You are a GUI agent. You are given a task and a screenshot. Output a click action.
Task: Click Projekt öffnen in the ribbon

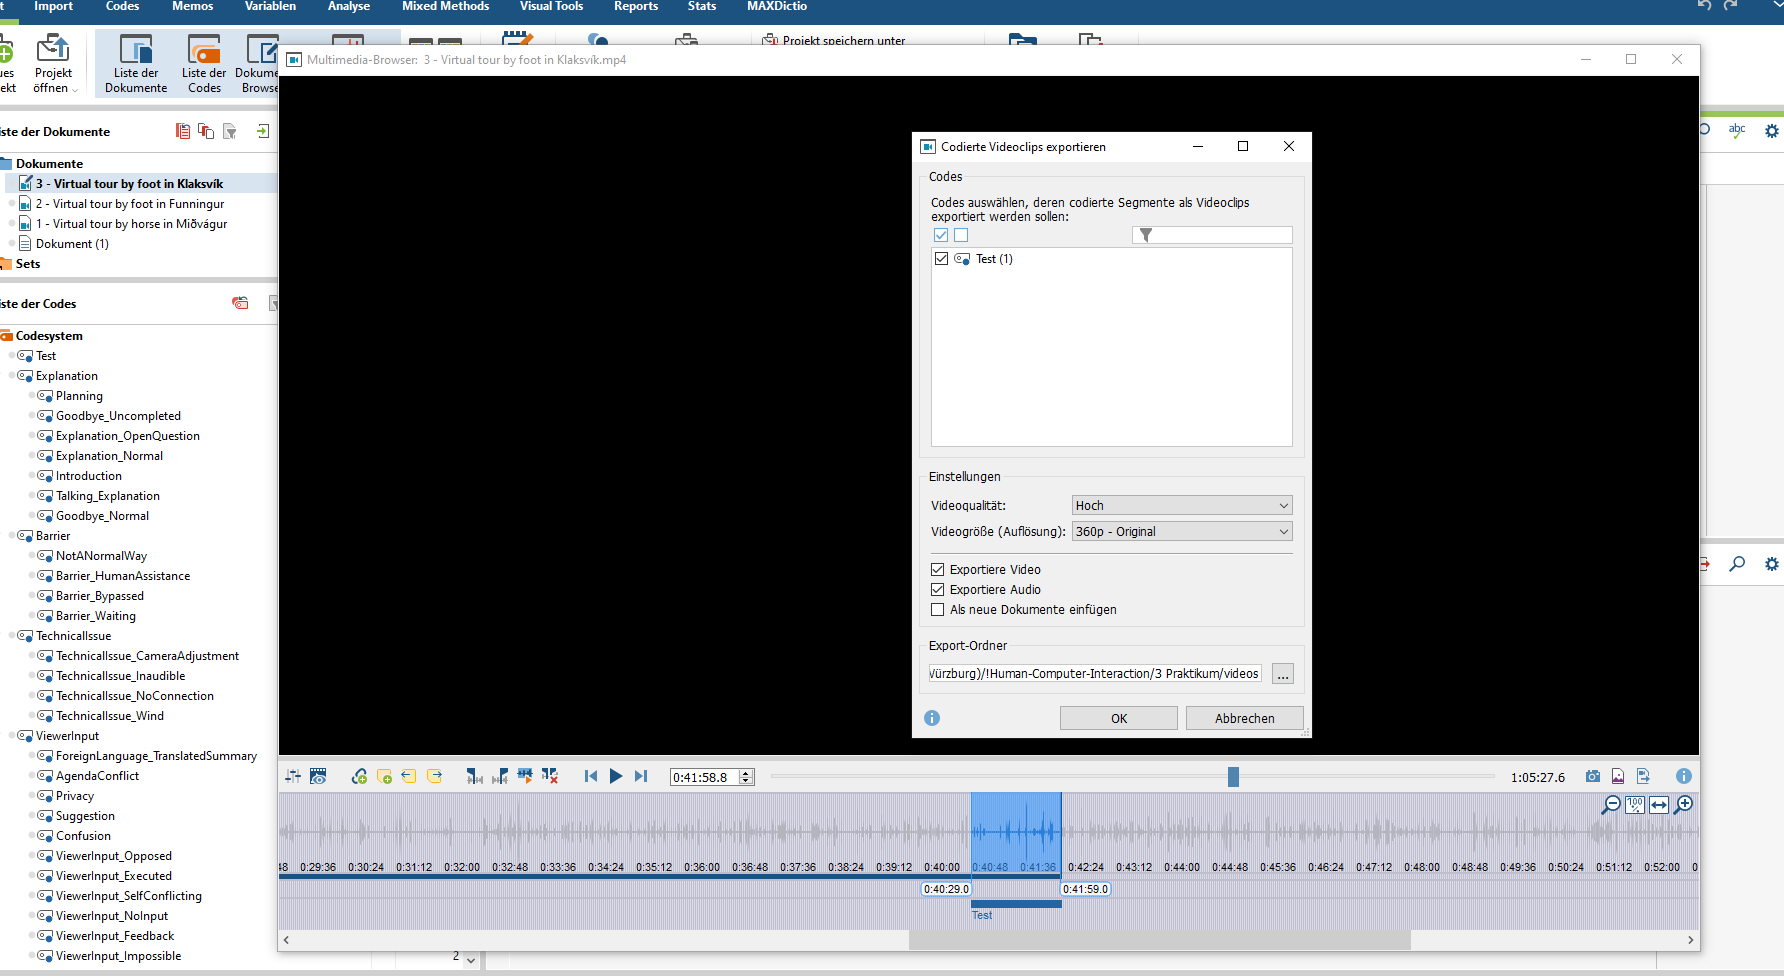pyautogui.click(x=53, y=63)
